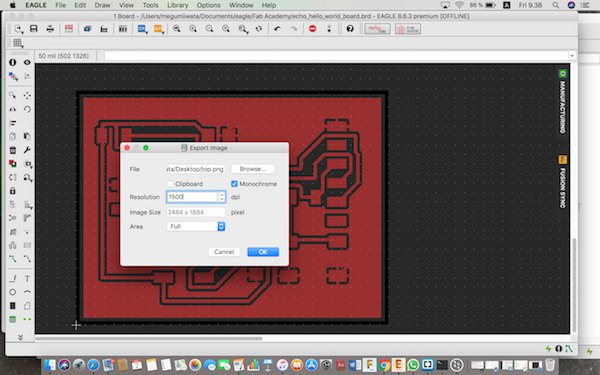
Task: Select the Text tool
Action: click(x=27, y=279)
